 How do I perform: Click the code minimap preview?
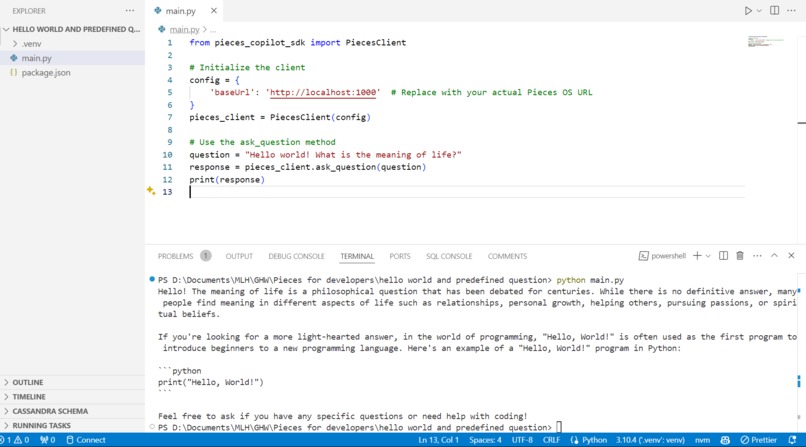pos(766,41)
